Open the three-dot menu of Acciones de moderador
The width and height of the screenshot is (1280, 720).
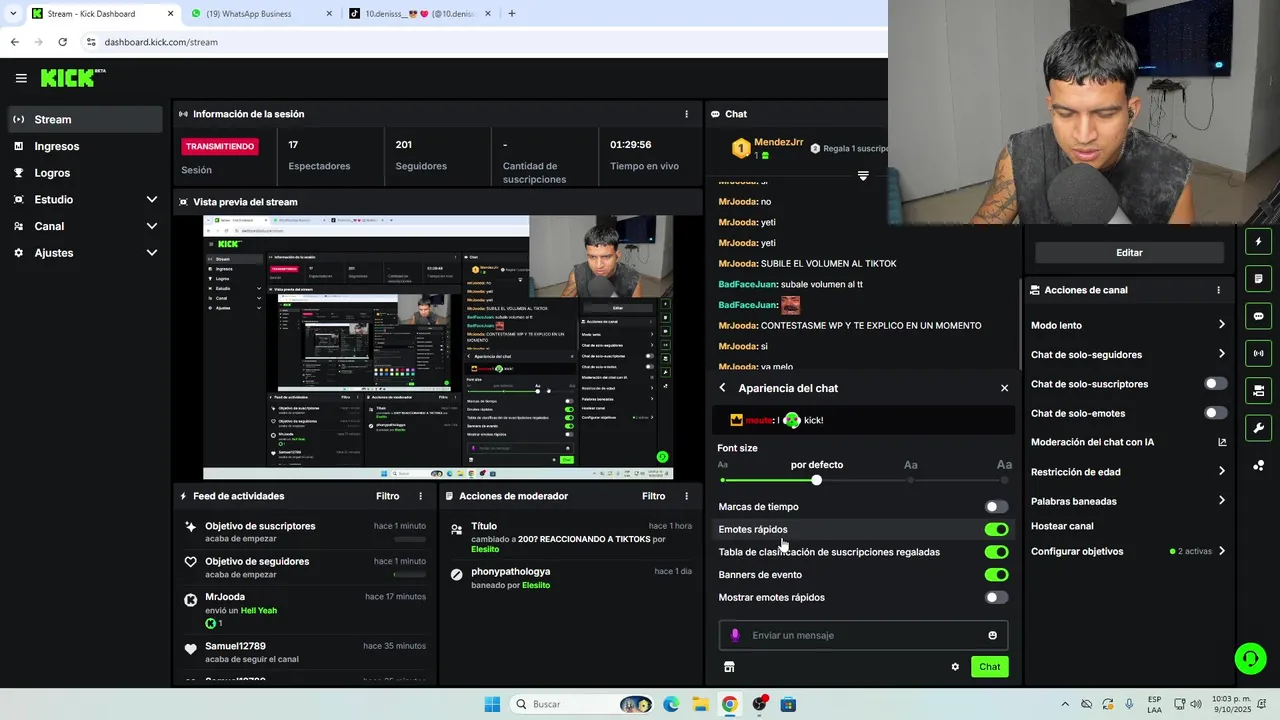(x=686, y=496)
